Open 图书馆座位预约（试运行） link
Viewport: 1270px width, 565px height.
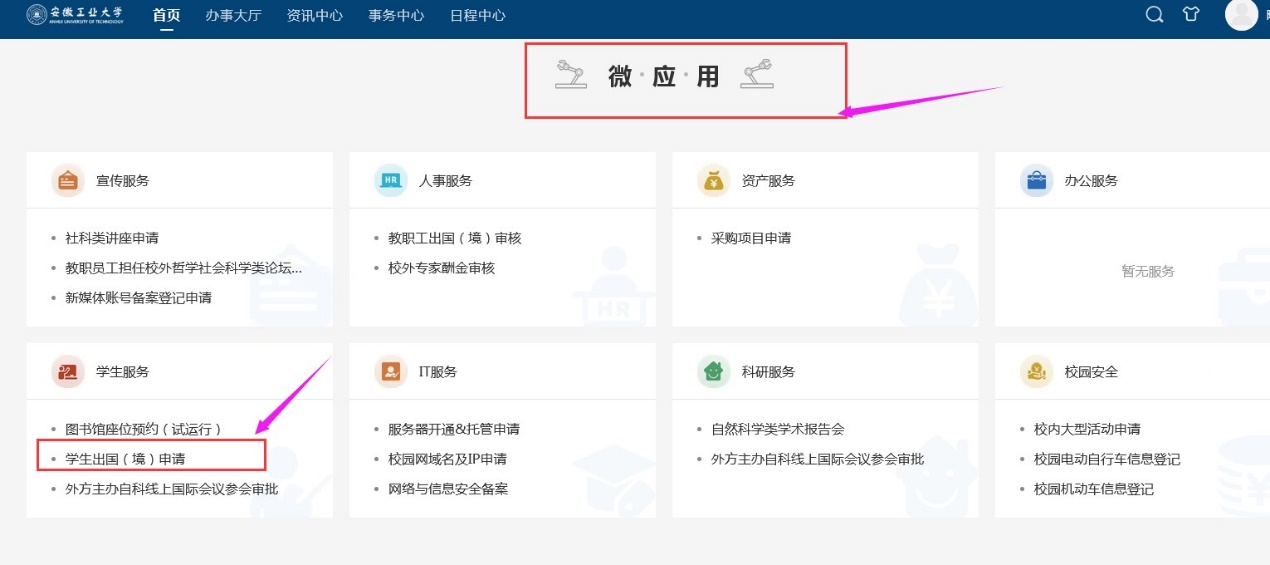pyautogui.click(x=143, y=429)
